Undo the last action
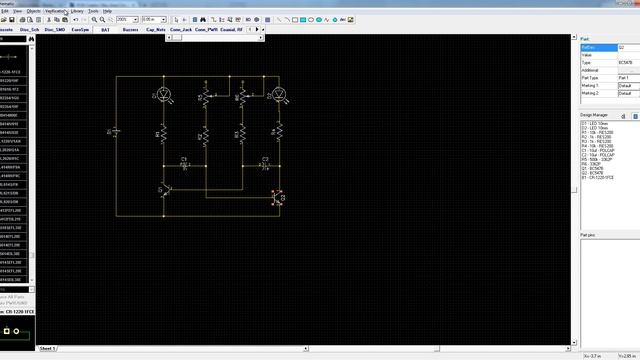 point(76,20)
